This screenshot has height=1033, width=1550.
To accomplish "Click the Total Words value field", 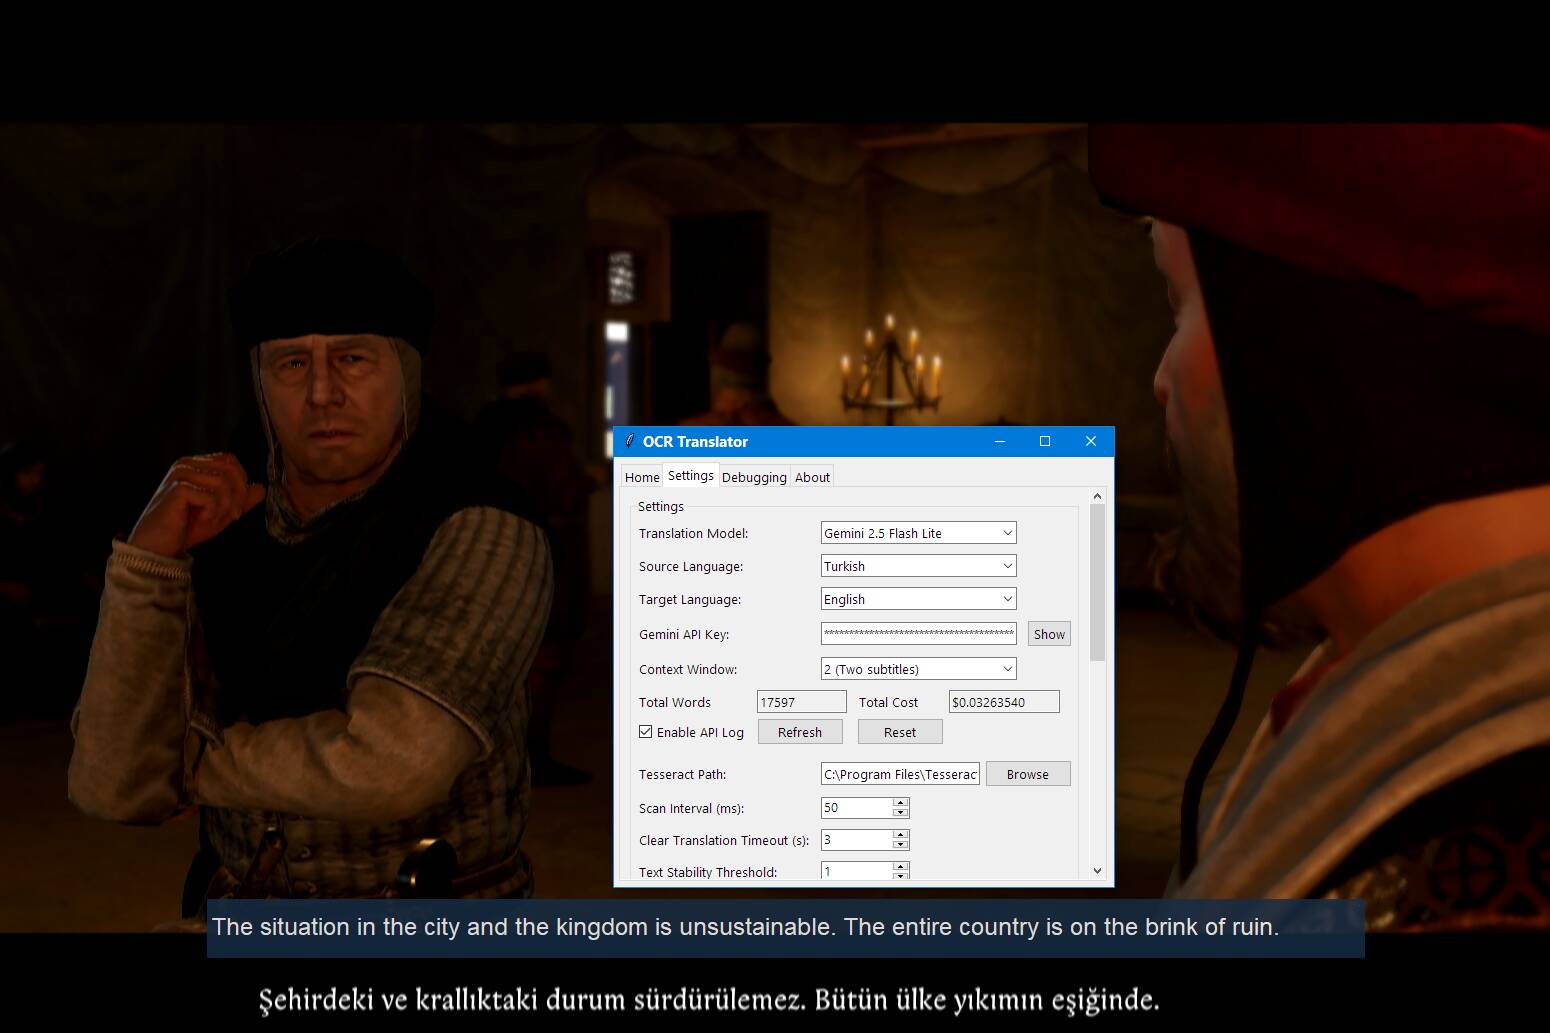I will coord(801,702).
